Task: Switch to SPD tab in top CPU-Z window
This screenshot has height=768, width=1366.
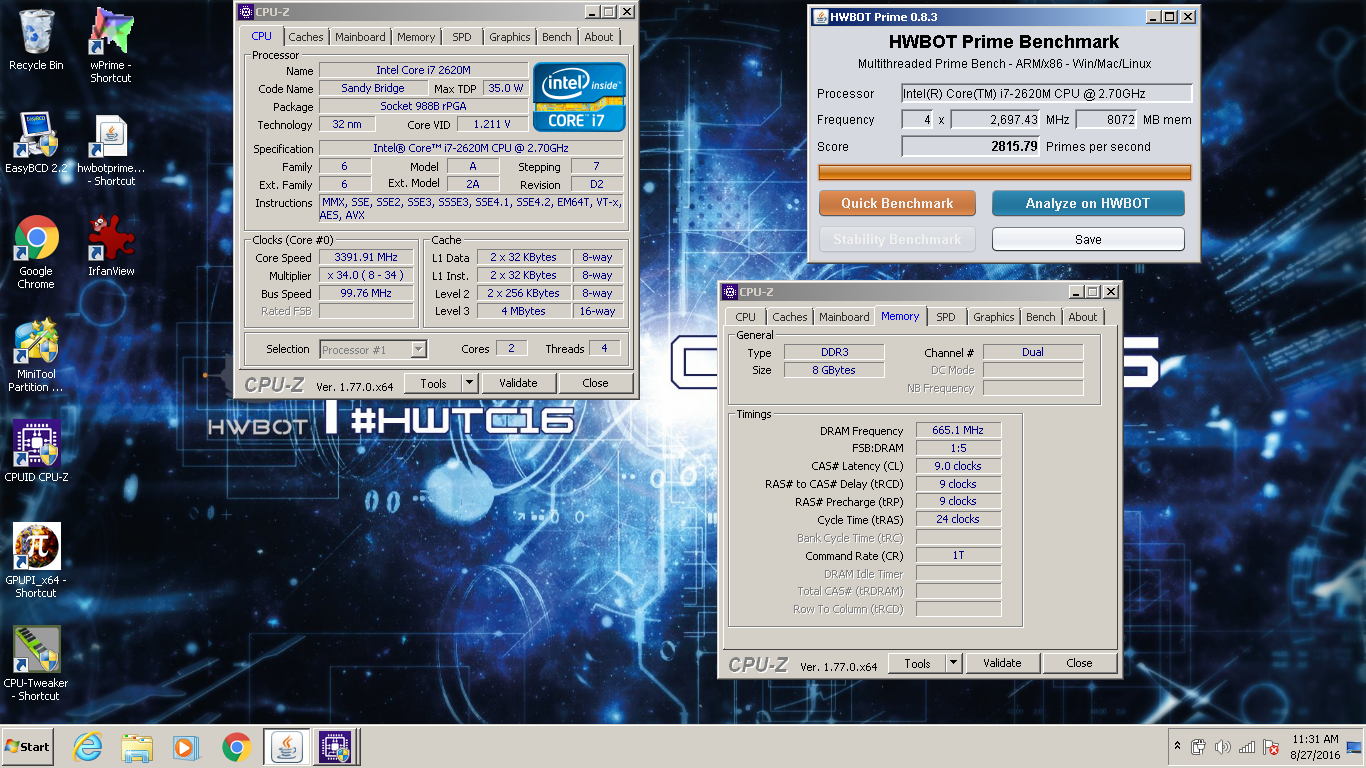Action: pos(461,37)
